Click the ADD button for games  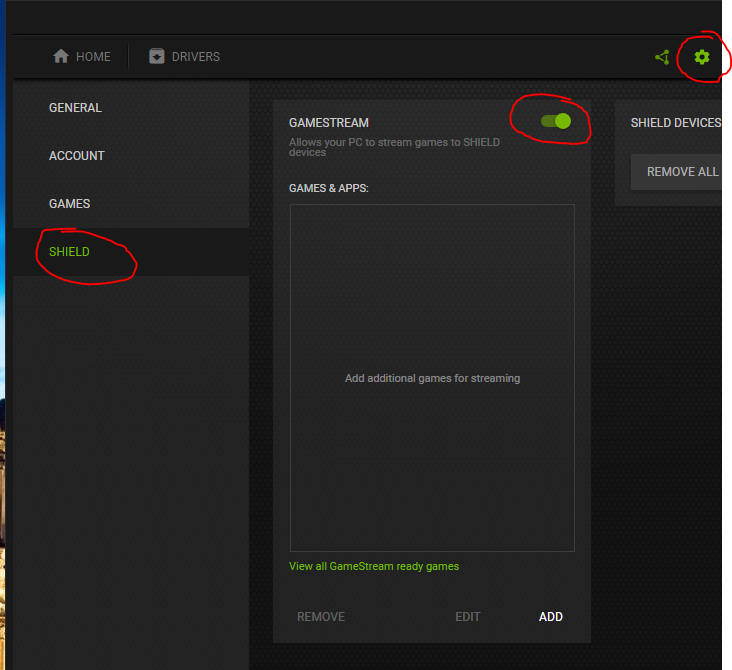[x=551, y=617]
